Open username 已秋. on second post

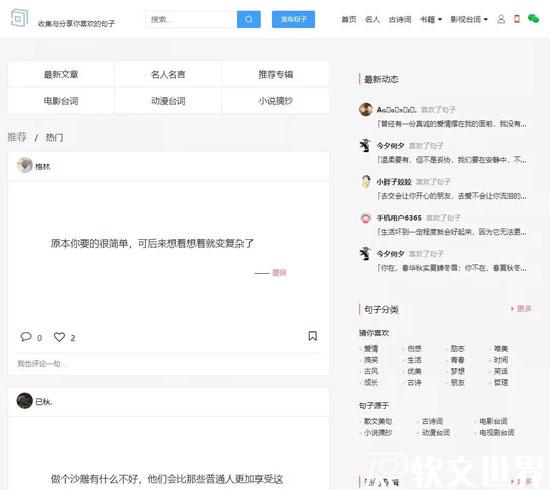(x=44, y=402)
